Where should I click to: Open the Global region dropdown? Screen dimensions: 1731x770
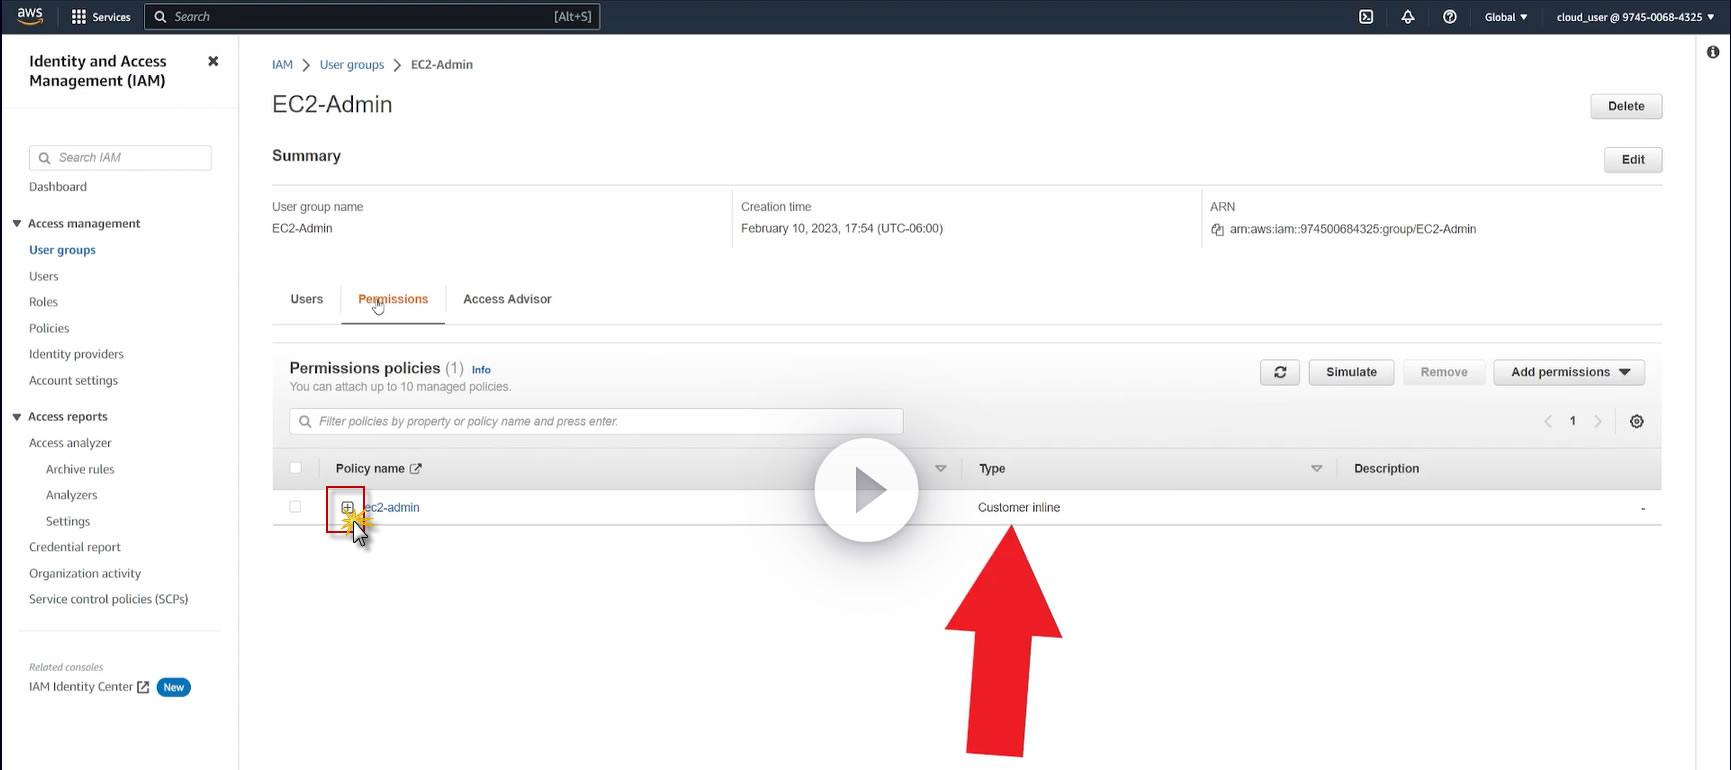point(1506,17)
